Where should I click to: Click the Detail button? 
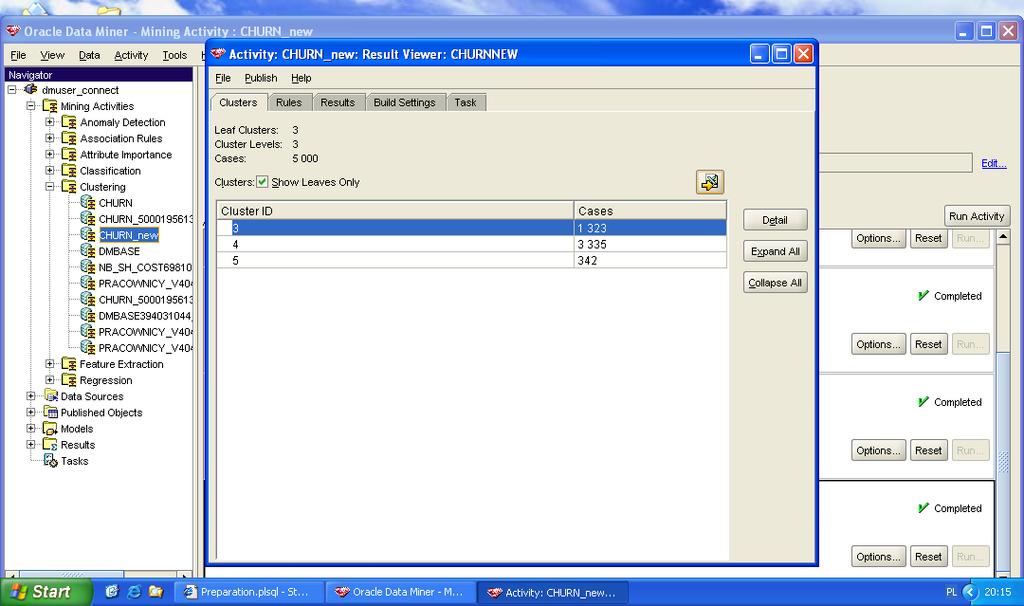[775, 220]
